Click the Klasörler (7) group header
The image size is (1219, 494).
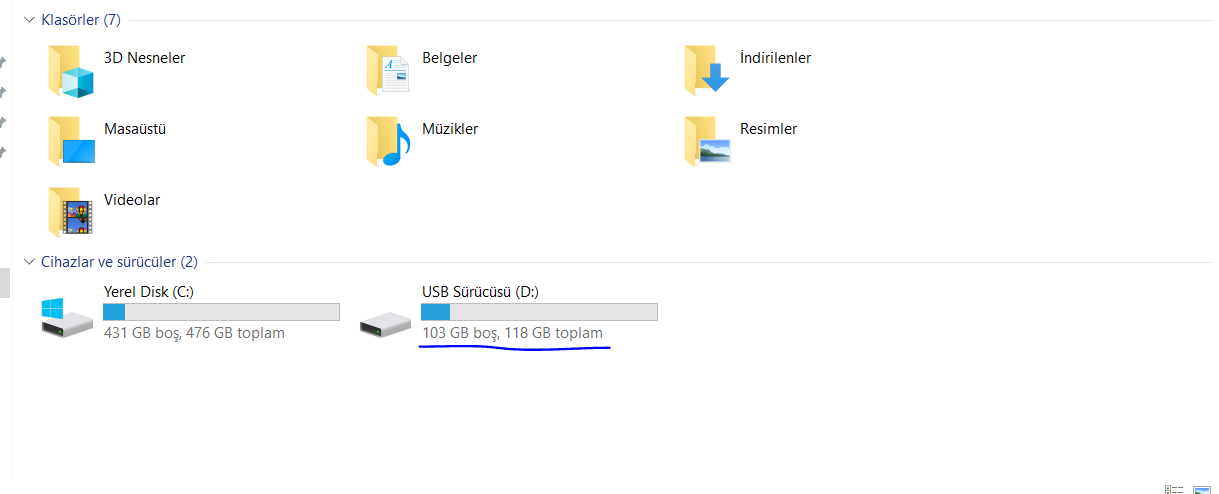point(80,19)
